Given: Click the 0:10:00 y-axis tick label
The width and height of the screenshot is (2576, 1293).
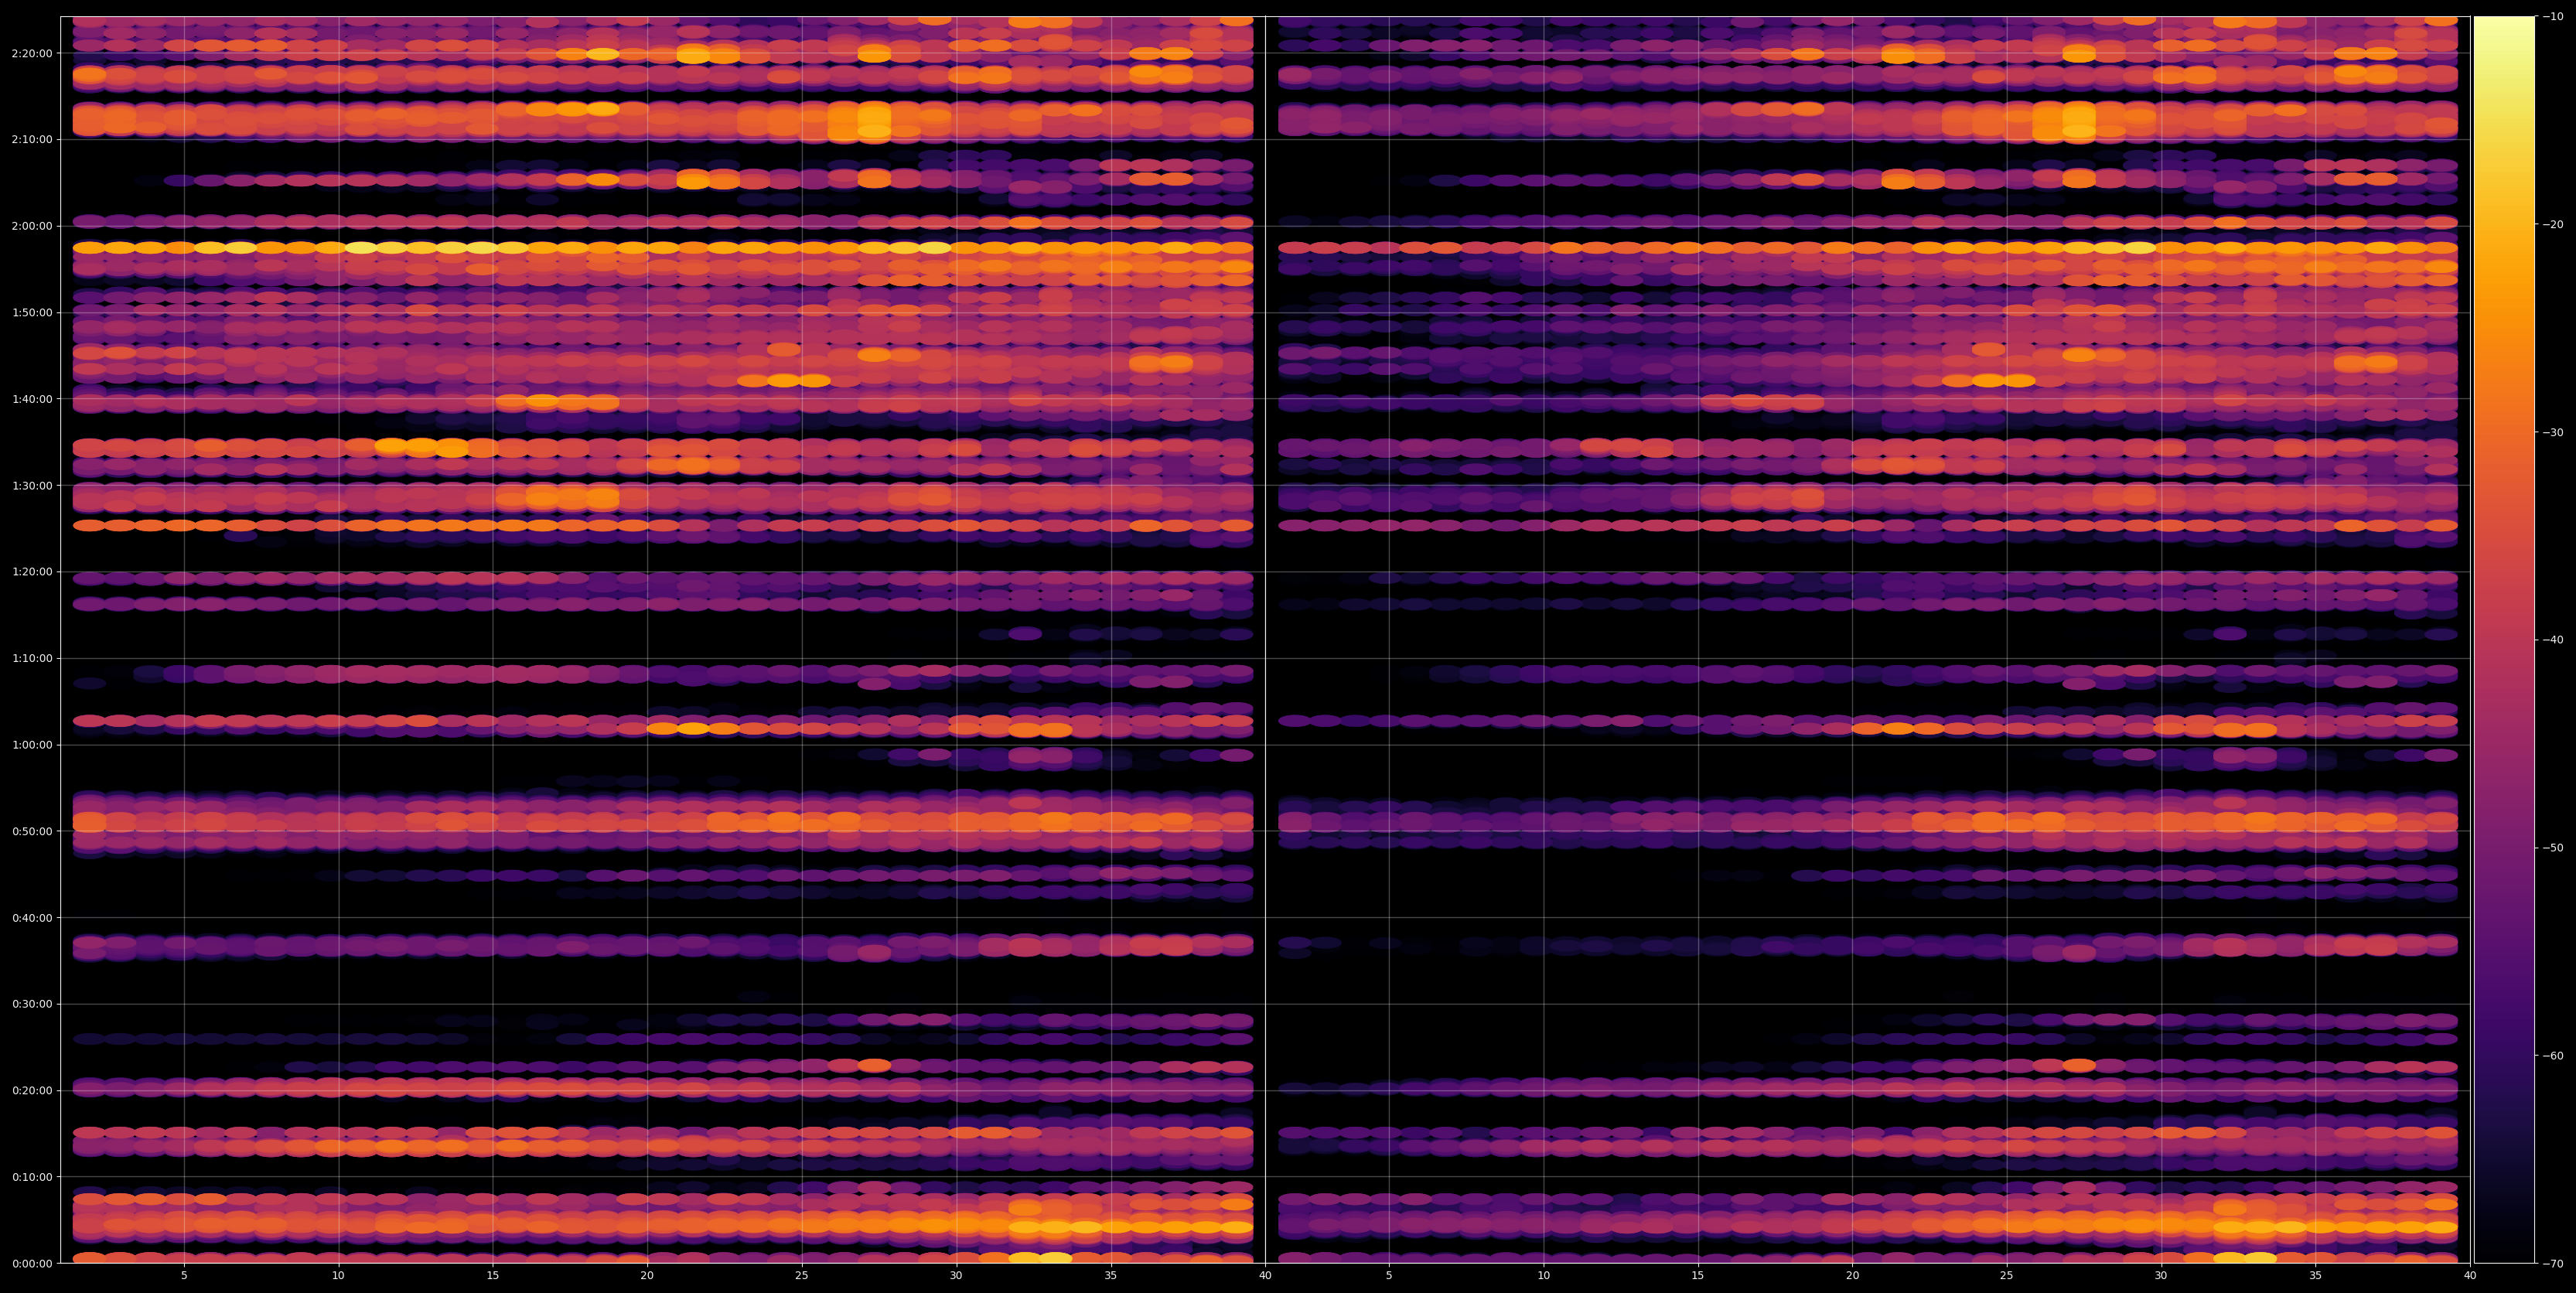Looking at the screenshot, I should 32,1177.
